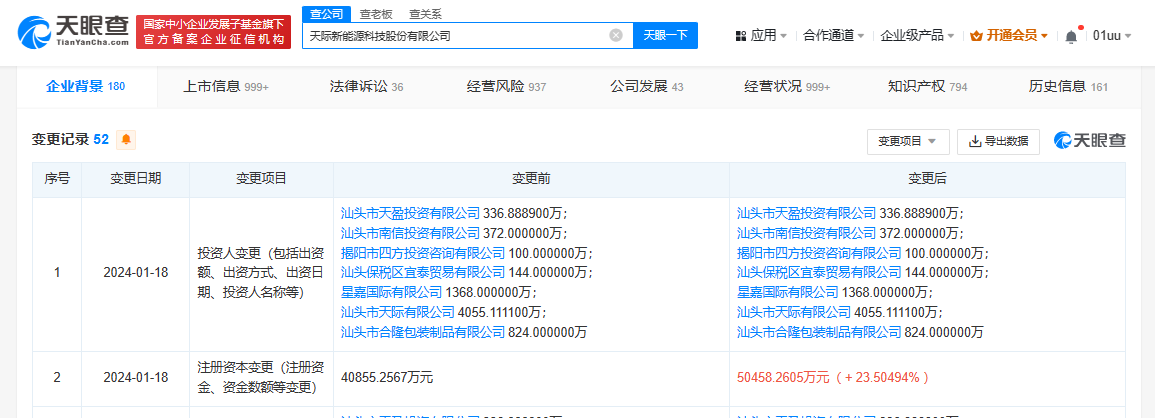Open 汕头市天盈投资有限公司 link in 变更后
This screenshot has height=418, width=1155.
807,214
